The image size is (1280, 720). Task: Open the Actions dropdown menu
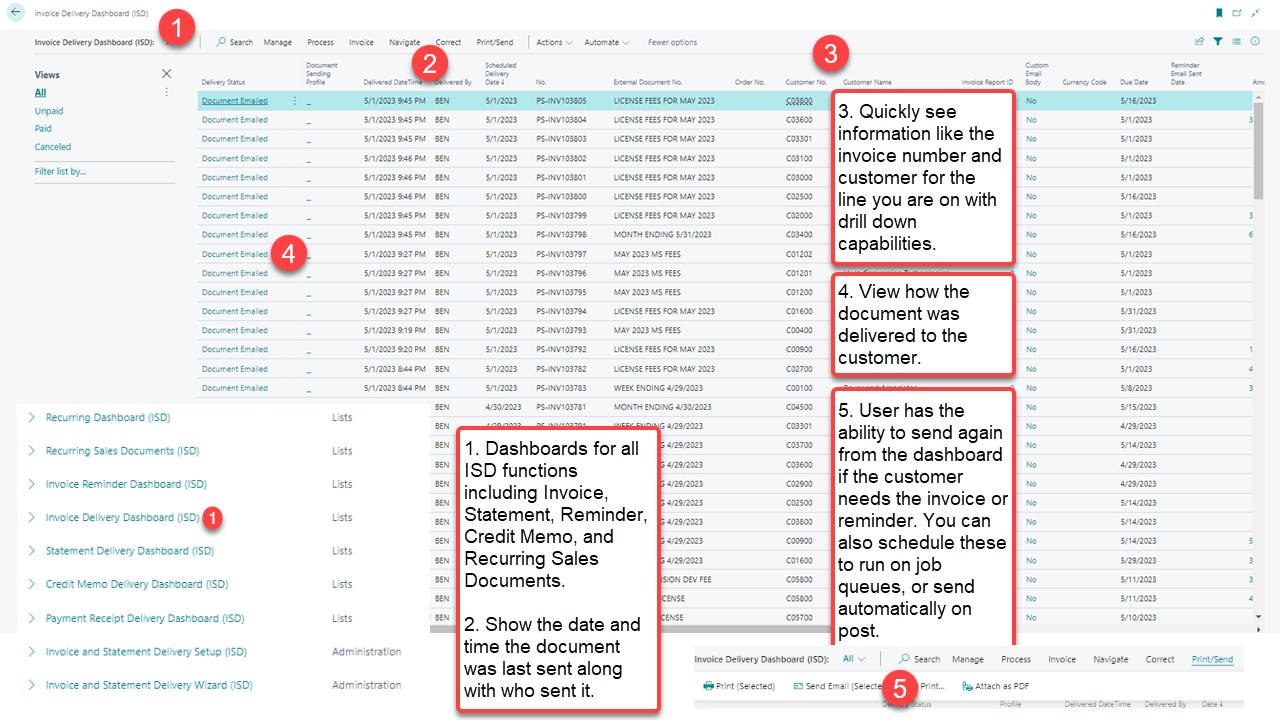(x=554, y=42)
